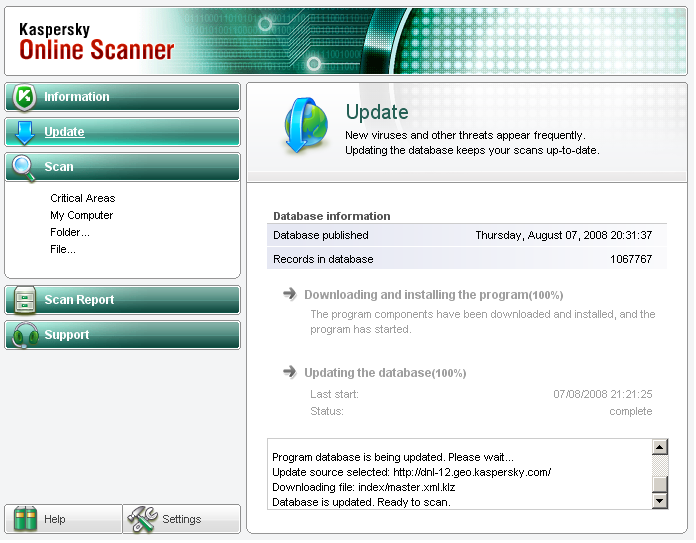Click 'Program database is being updated' log line

click(394, 458)
